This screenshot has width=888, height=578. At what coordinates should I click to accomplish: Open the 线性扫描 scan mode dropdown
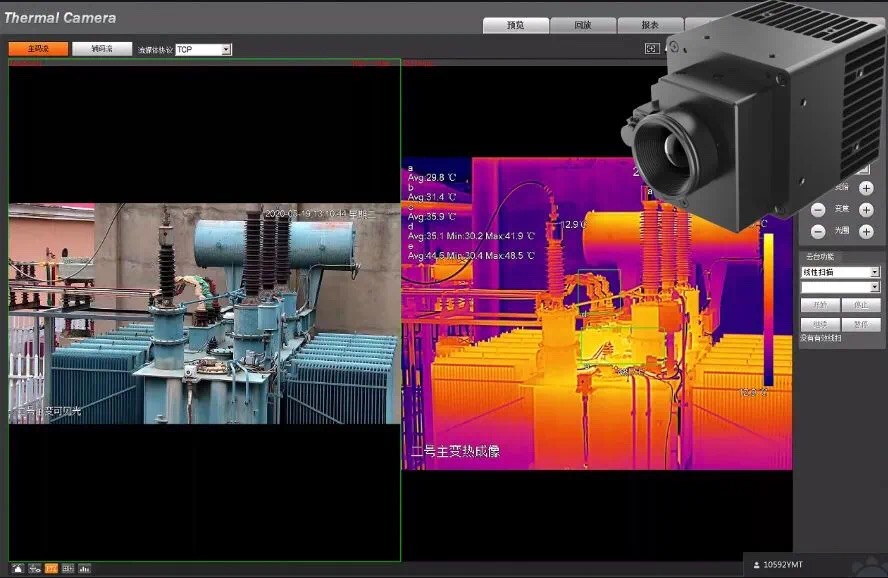[874, 272]
